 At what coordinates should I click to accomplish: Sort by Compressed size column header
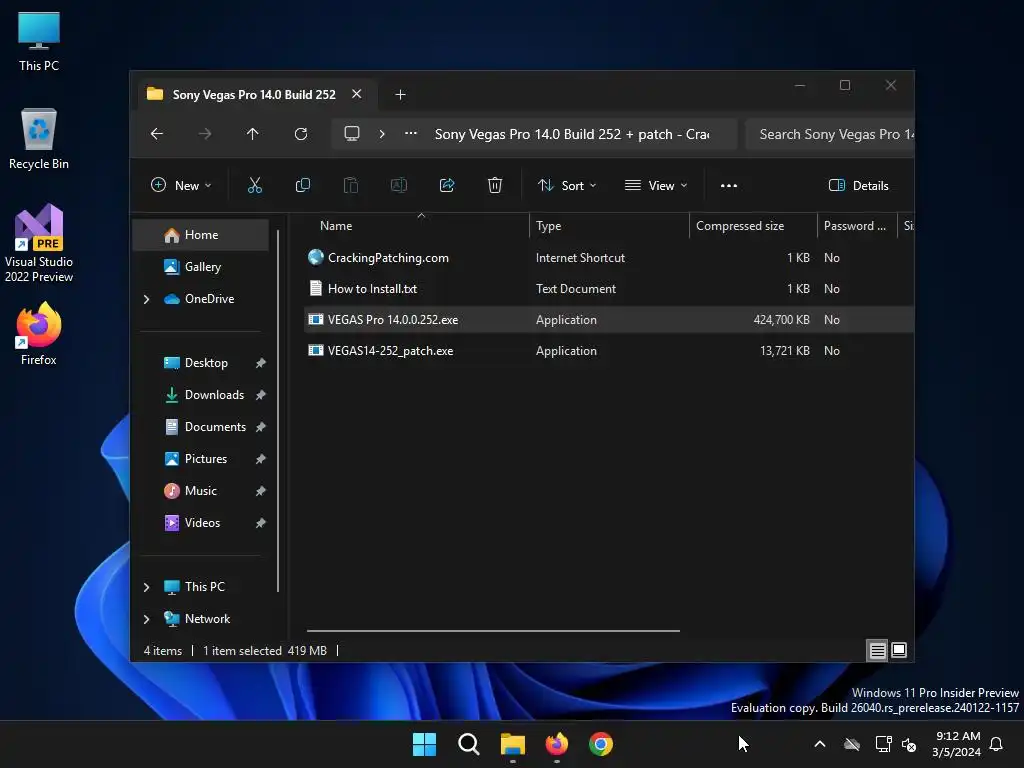(753, 226)
